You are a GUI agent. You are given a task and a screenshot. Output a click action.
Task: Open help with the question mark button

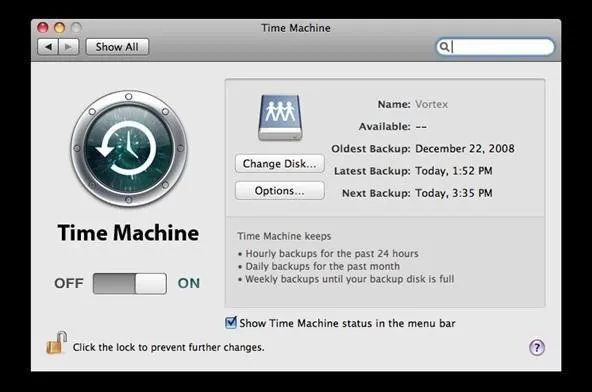click(x=536, y=347)
